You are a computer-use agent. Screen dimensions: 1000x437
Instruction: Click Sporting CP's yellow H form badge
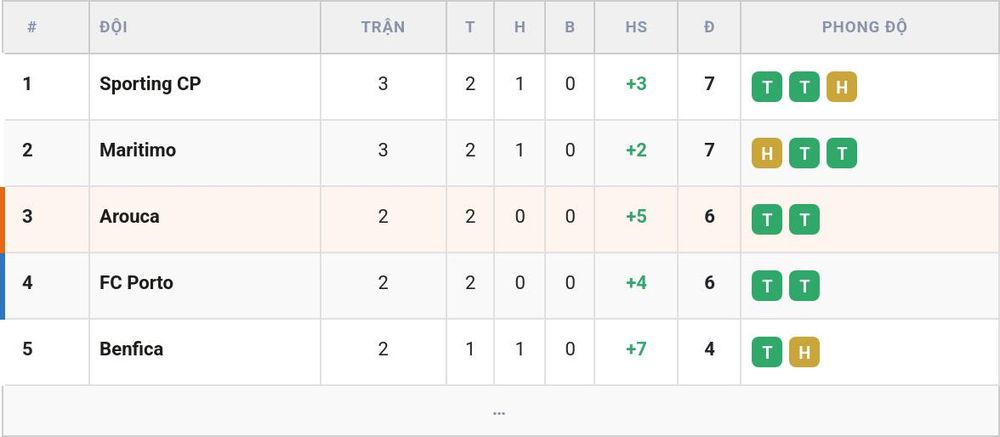(x=841, y=87)
